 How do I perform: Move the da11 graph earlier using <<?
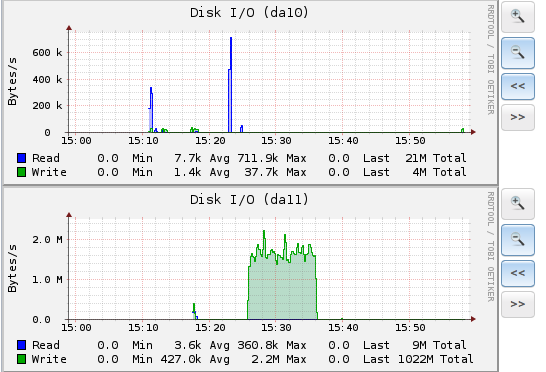tap(518, 273)
